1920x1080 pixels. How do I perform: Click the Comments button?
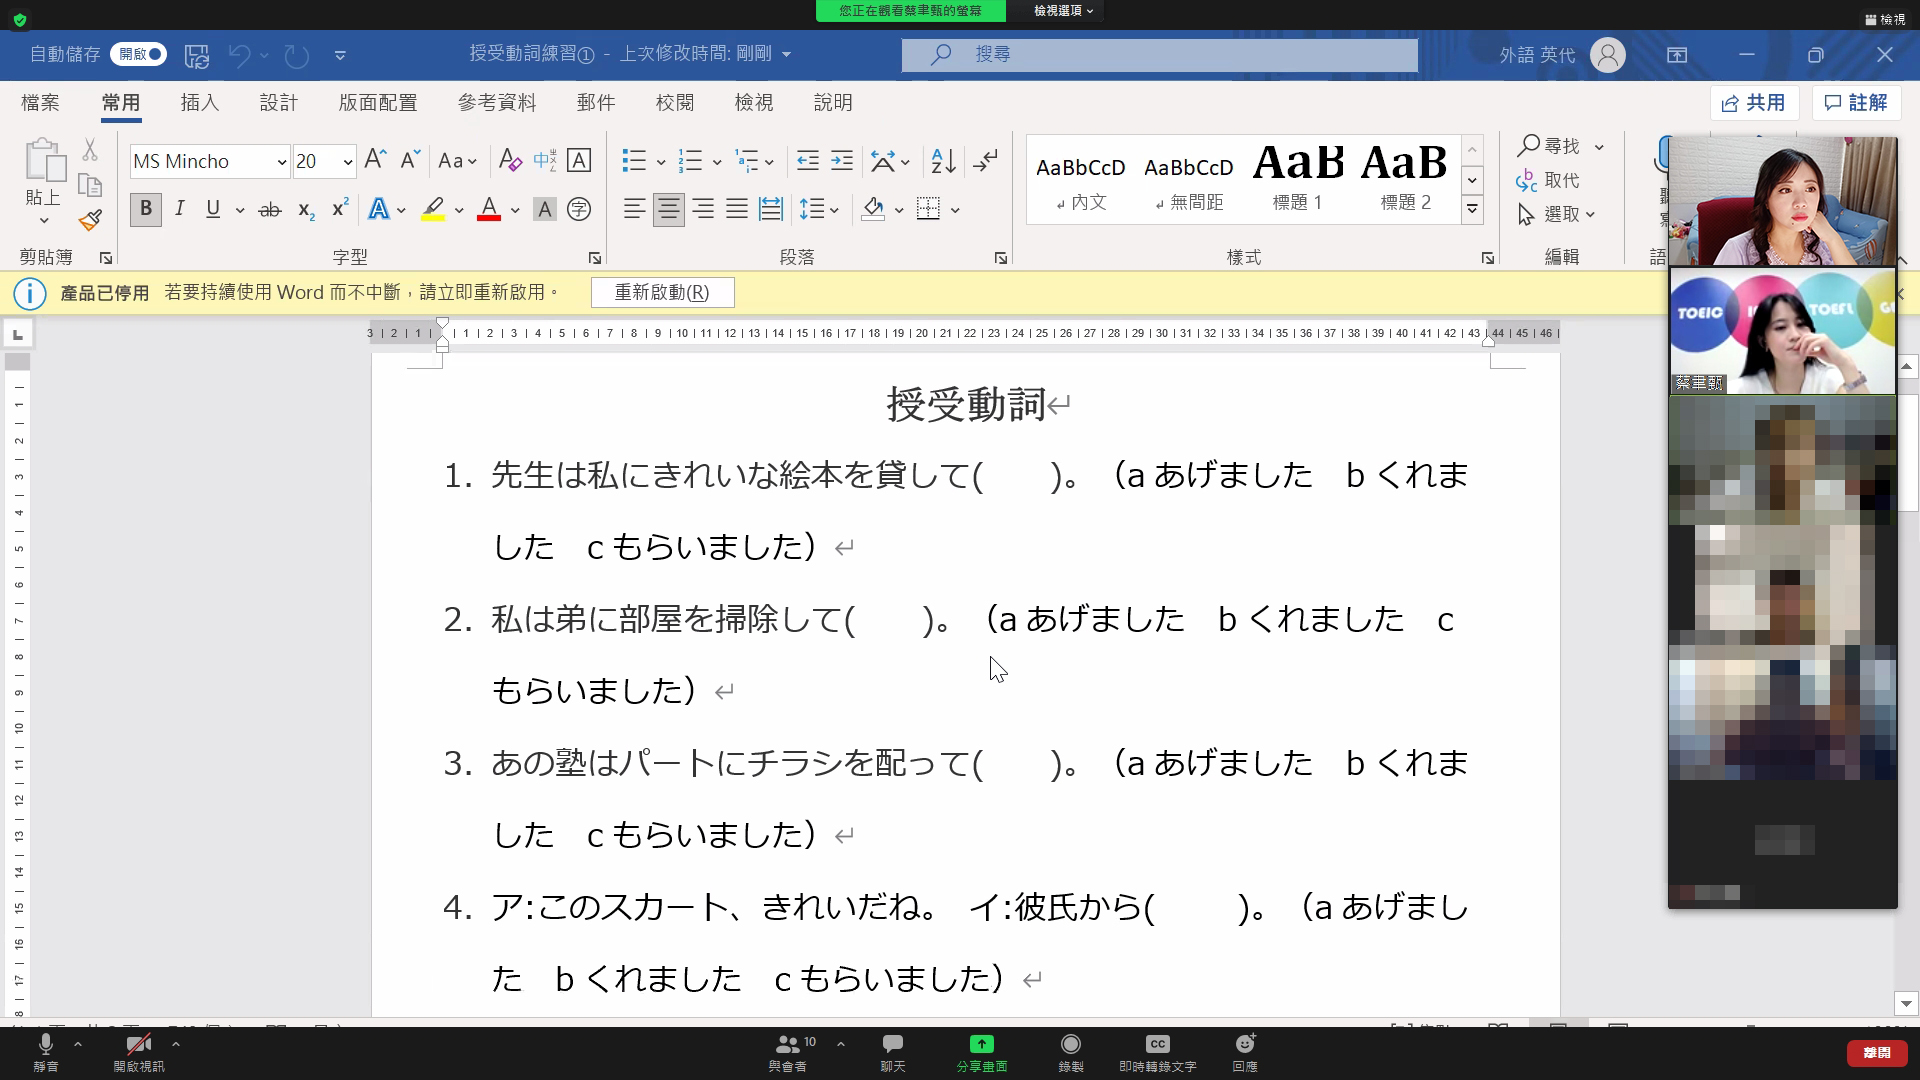pyautogui.click(x=1855, y=102)
